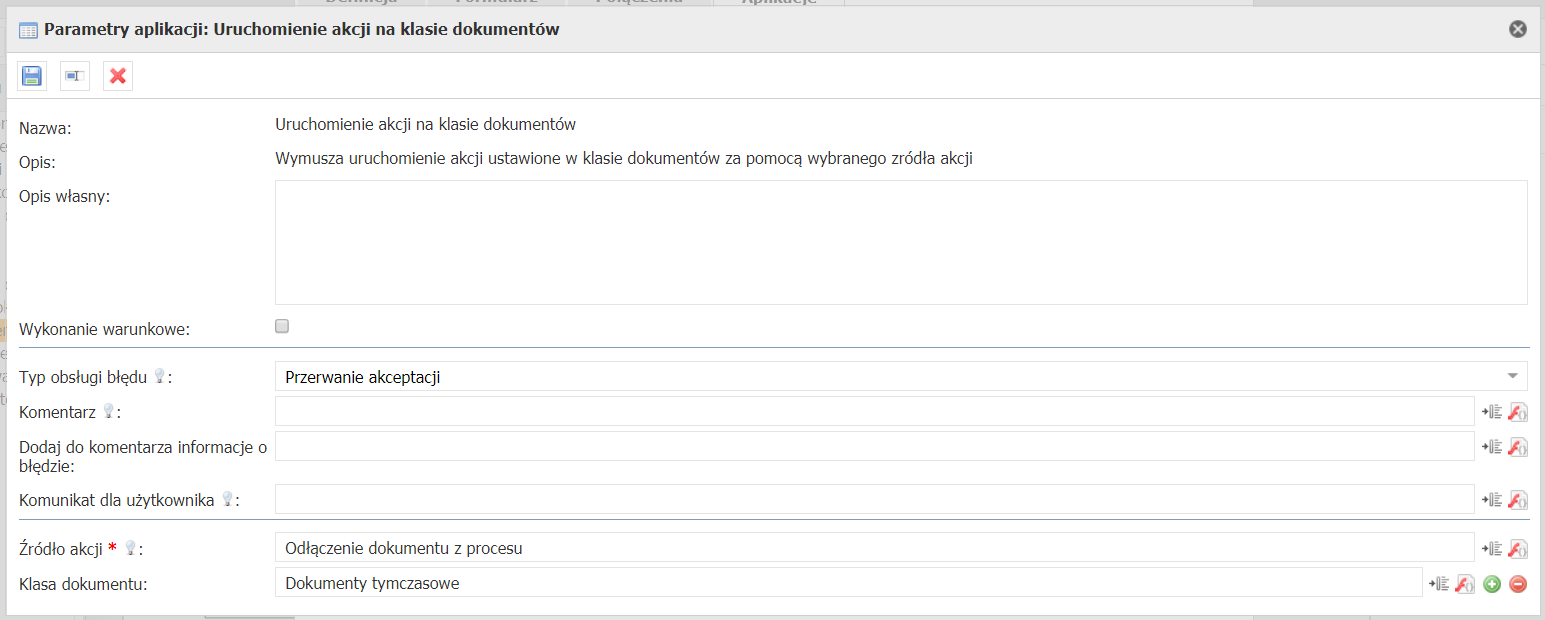
Task: Click insert-variable icon for Dodaj do komentarza row
Action: [1492, 447]
